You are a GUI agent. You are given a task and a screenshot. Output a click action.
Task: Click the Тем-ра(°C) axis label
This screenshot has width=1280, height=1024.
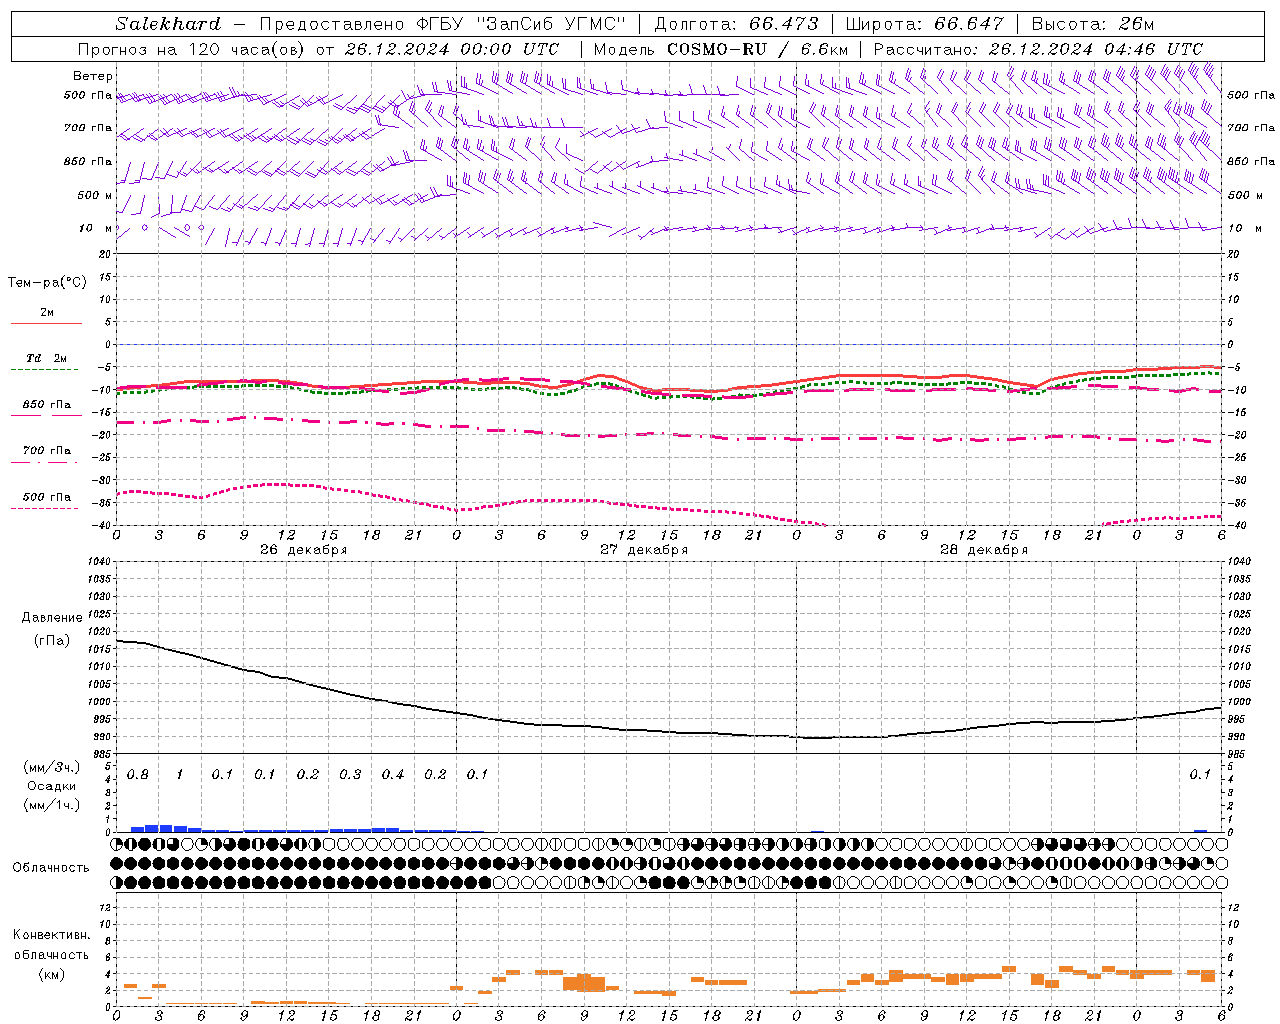pos(47,282)
